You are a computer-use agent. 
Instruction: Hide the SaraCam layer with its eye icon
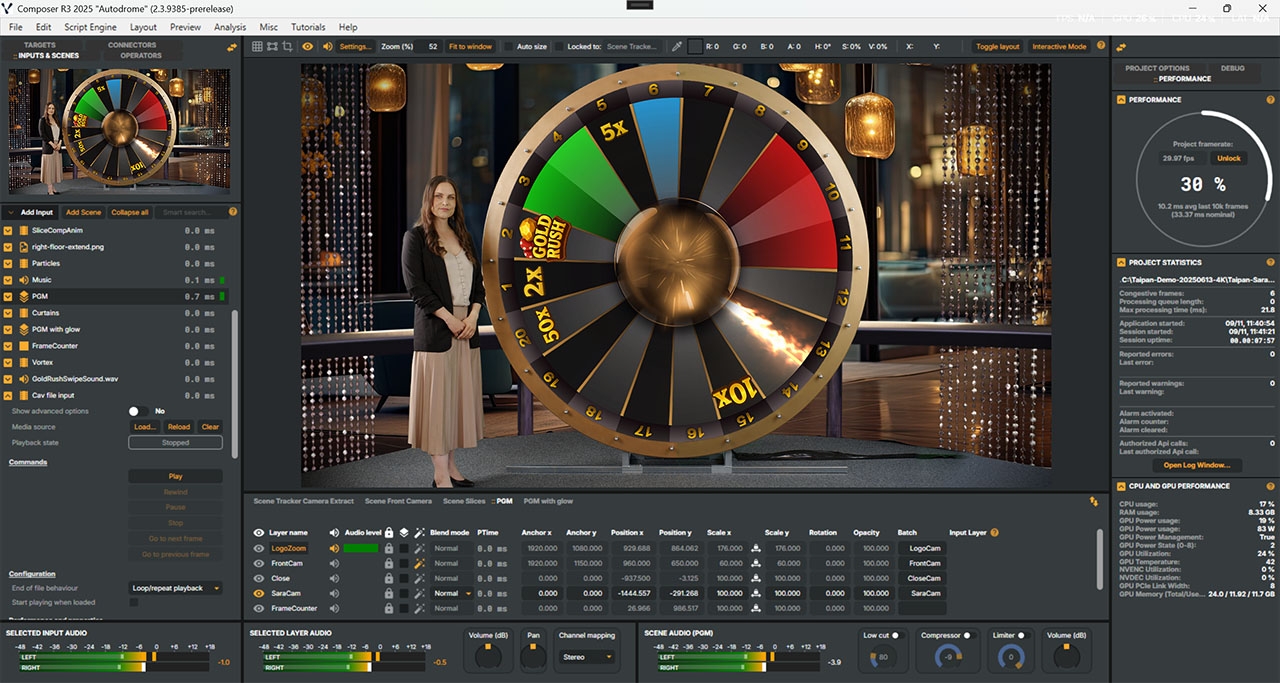[259, 593]
